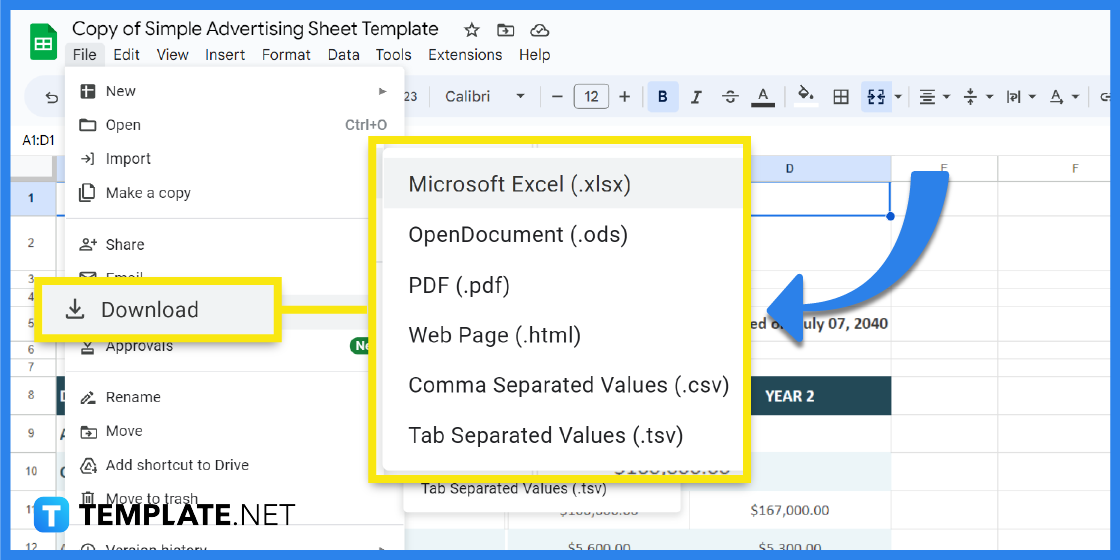This screenshot has width=1120, height=560.
Task: Select Add shortcut to Drive
Action: pos(234,465)
